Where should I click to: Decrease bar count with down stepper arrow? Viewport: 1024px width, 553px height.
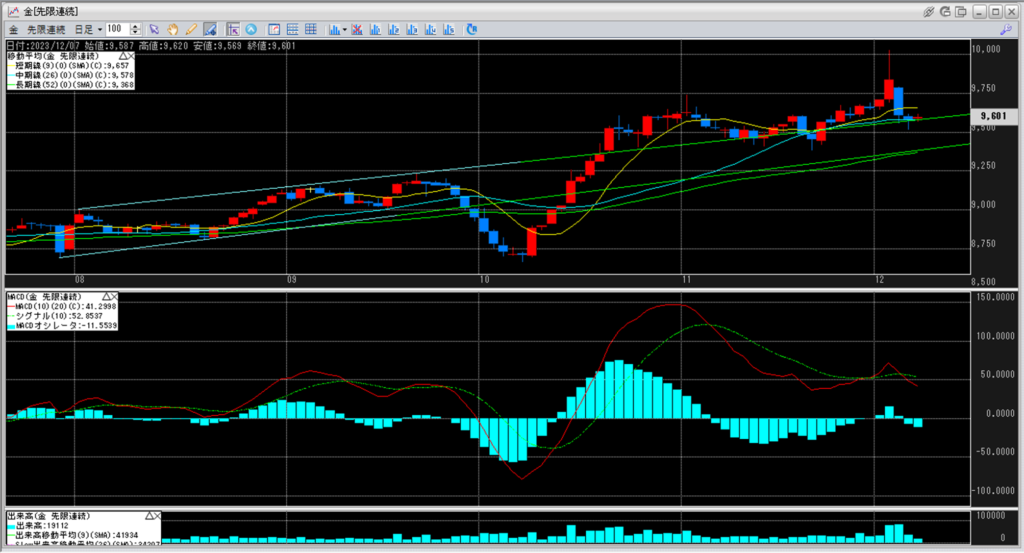tap(135, 32)
